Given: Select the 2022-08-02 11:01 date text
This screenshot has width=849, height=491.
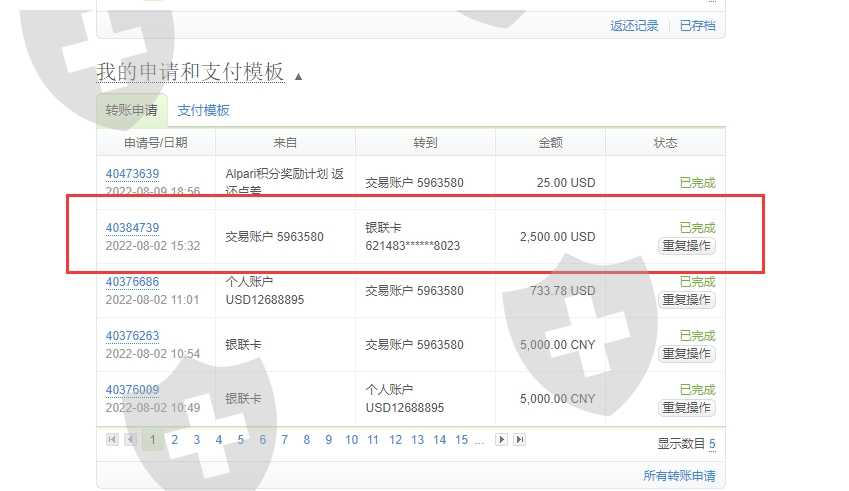Looking at the screenshot, I should pyautogui.click(x=152, y=300).
